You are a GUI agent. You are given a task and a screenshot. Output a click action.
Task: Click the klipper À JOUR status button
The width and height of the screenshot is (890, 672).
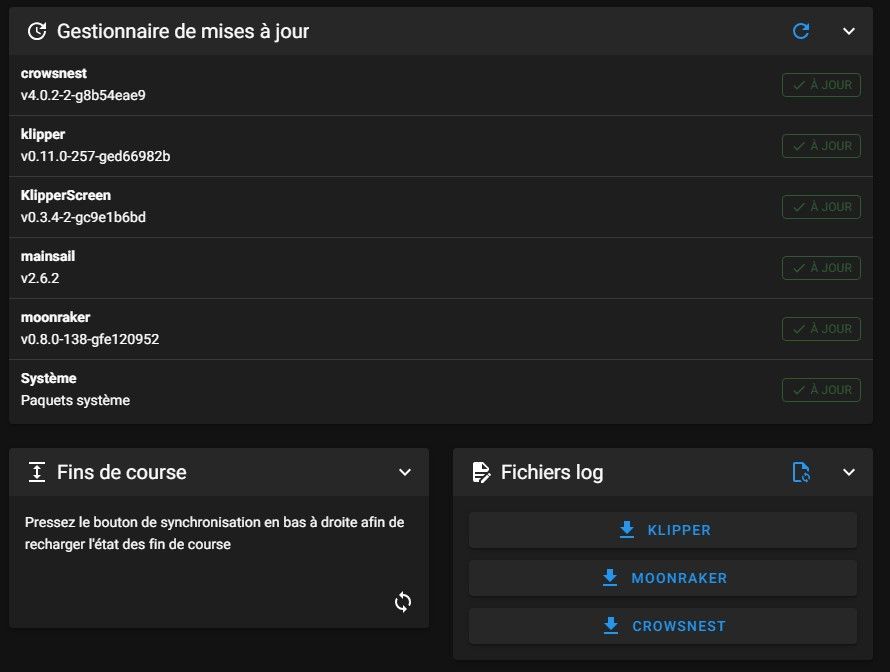[821, 146]
